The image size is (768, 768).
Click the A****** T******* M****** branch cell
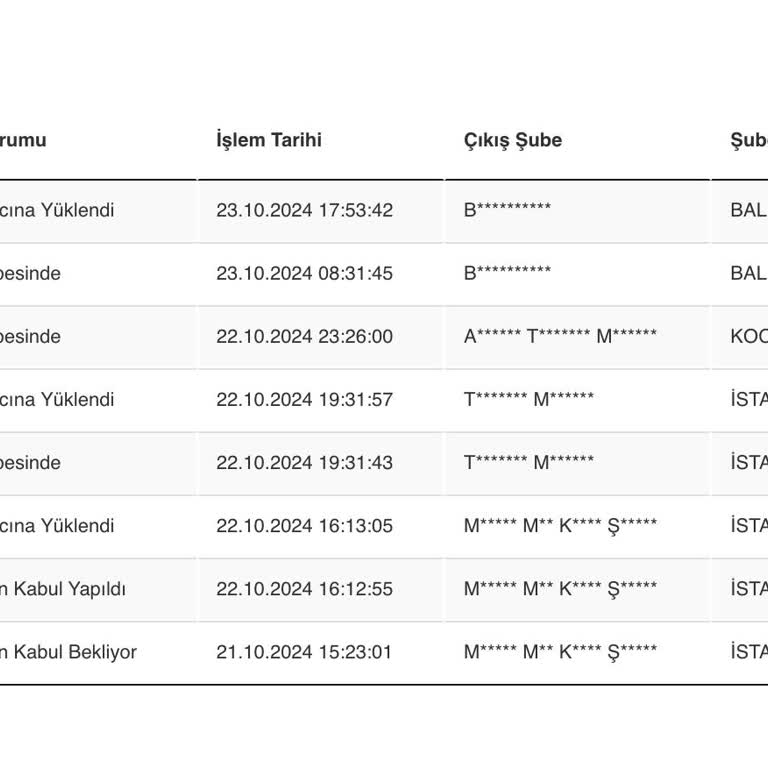click(x=560, y=336)
